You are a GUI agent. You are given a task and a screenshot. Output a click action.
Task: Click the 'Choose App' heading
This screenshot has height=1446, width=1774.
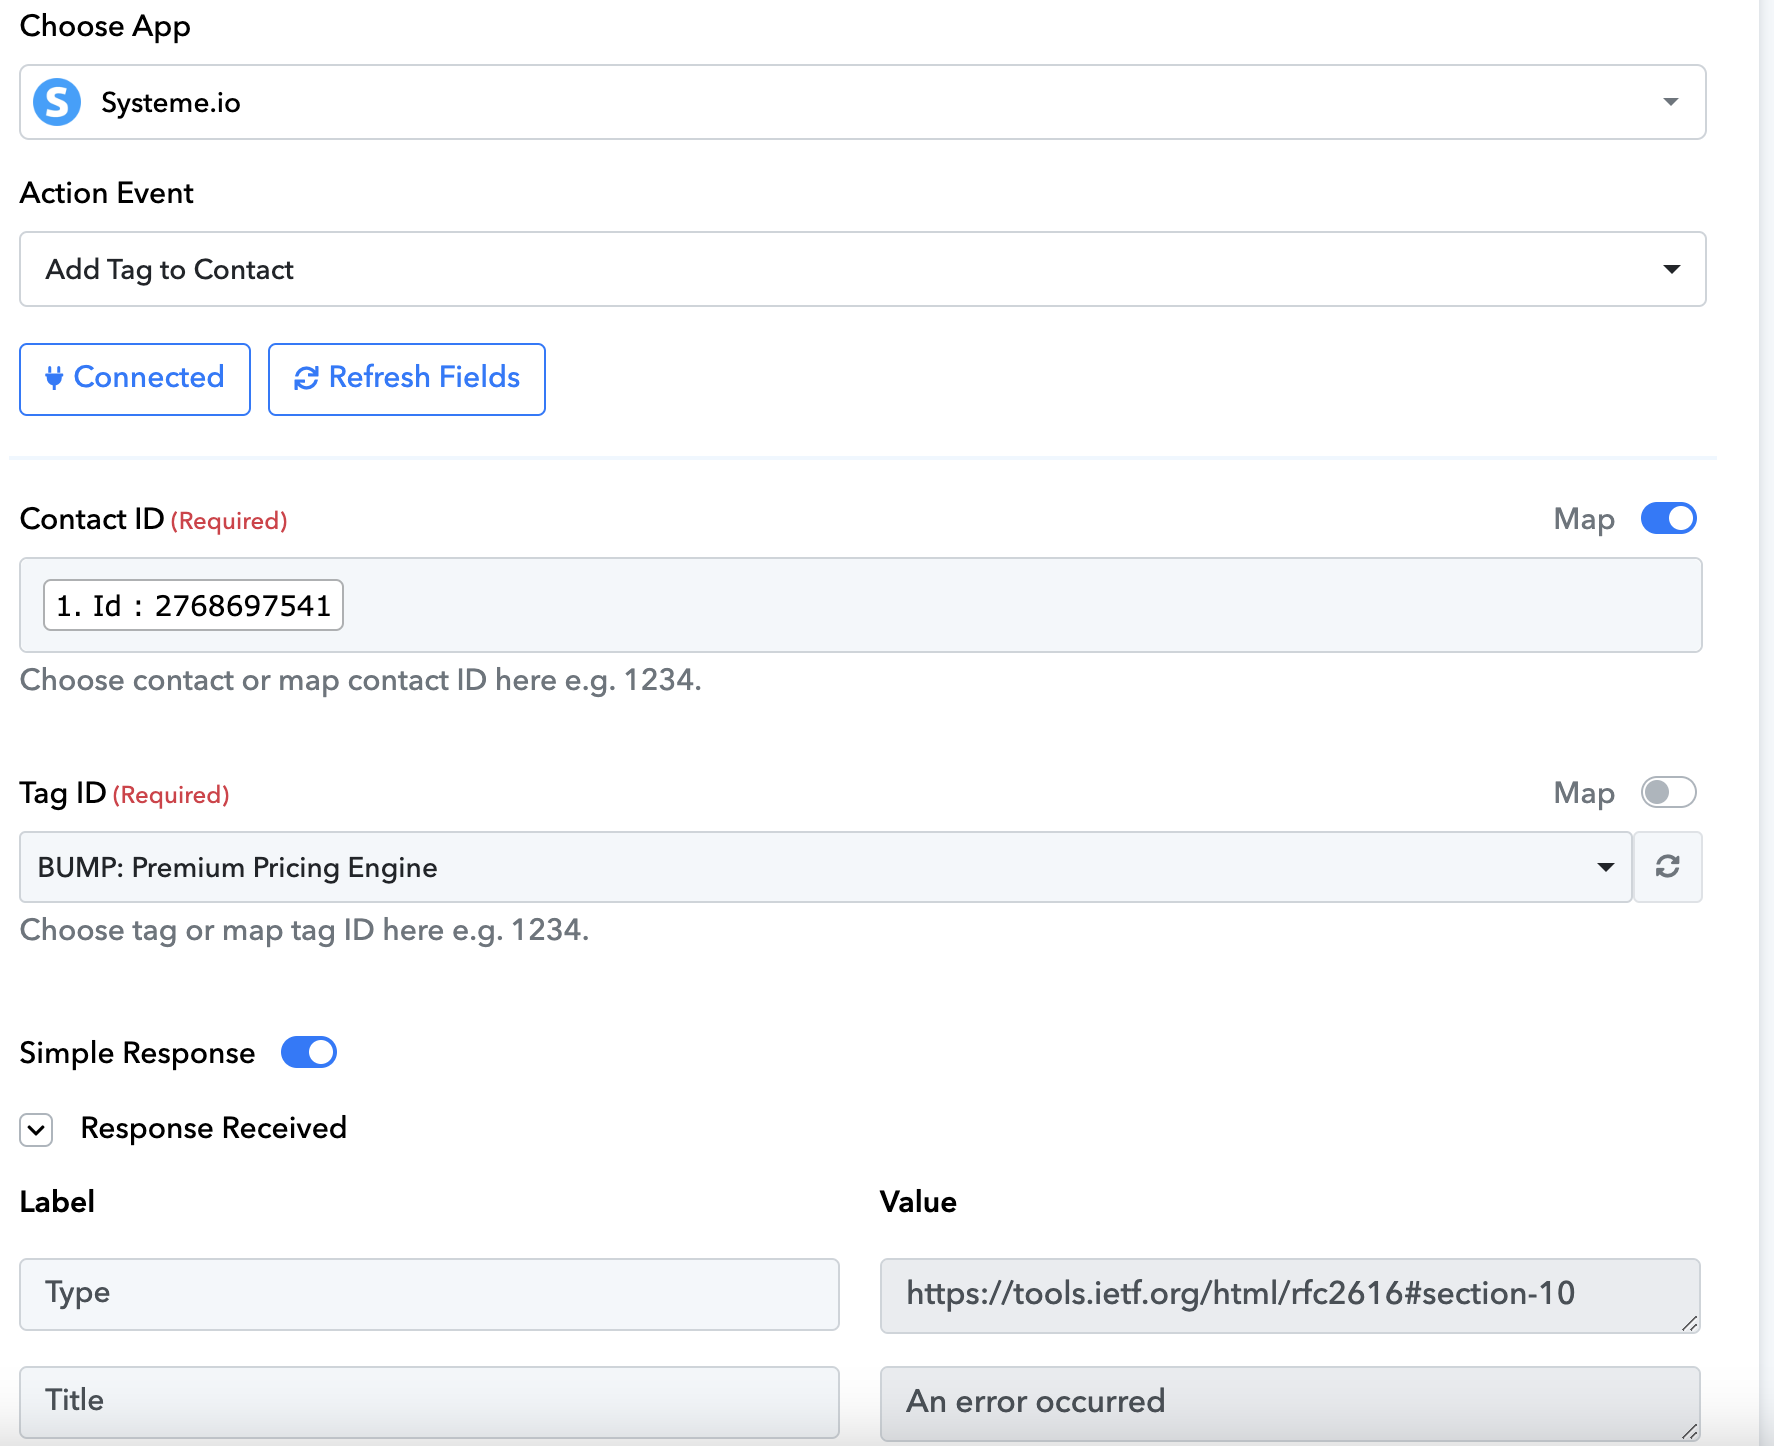tap(105, 26)
